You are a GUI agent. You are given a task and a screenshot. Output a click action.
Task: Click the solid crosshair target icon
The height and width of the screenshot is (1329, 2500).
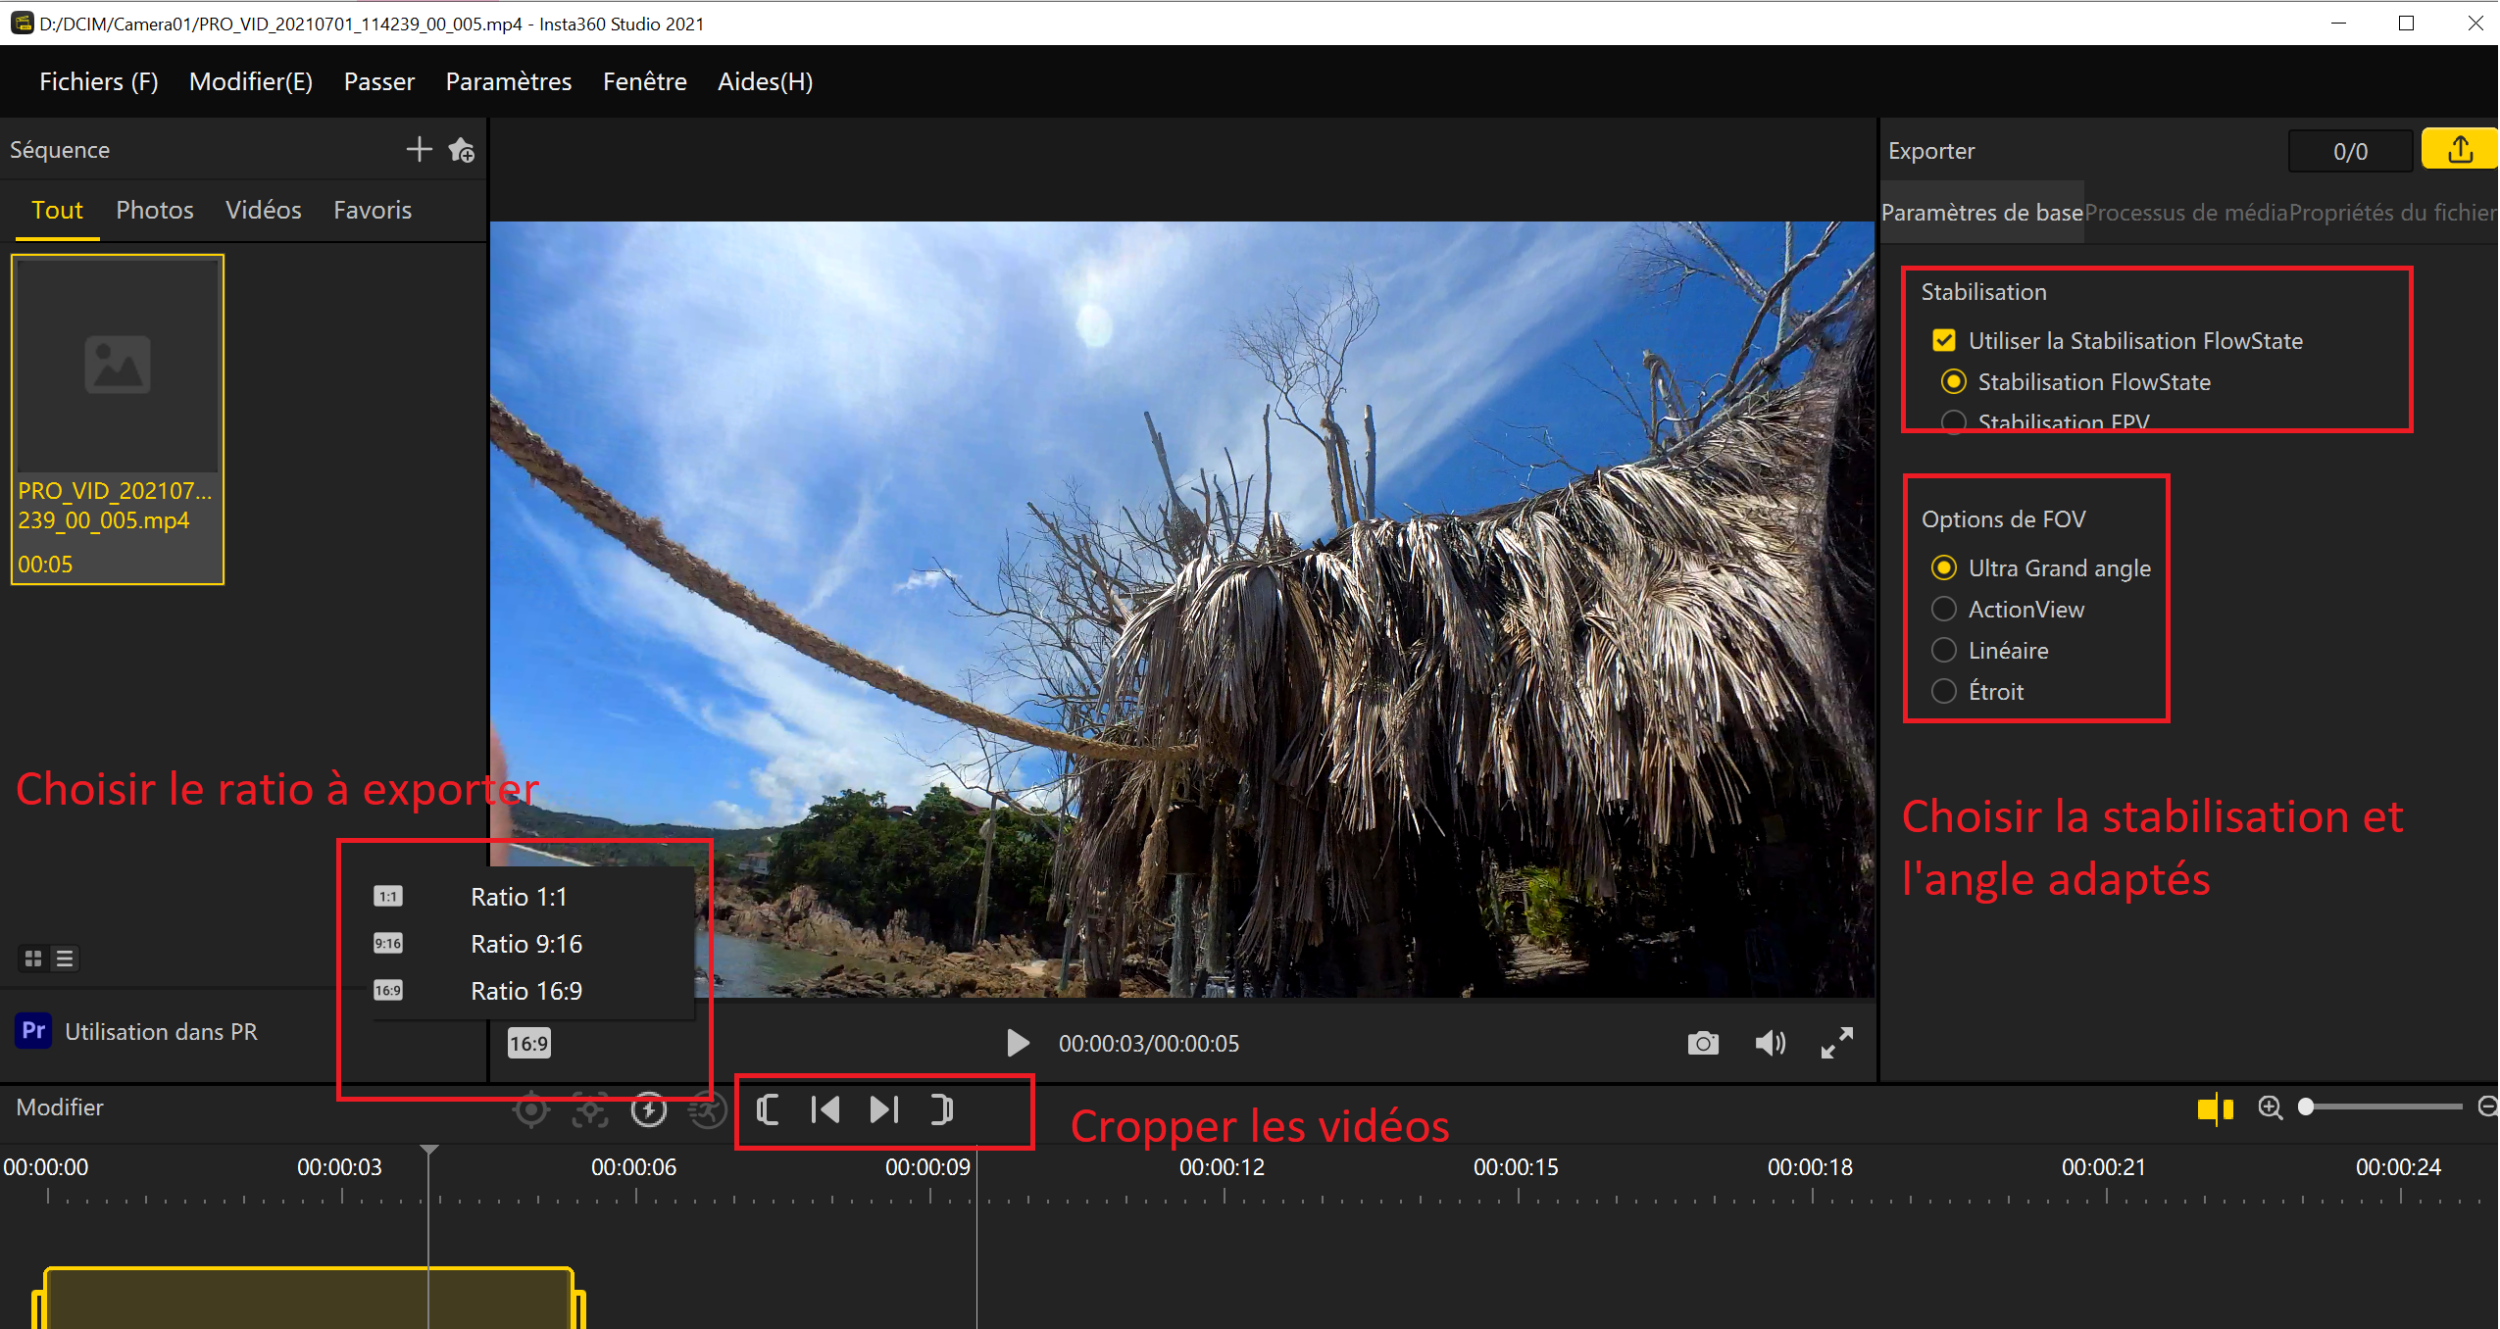[531, 1109]
